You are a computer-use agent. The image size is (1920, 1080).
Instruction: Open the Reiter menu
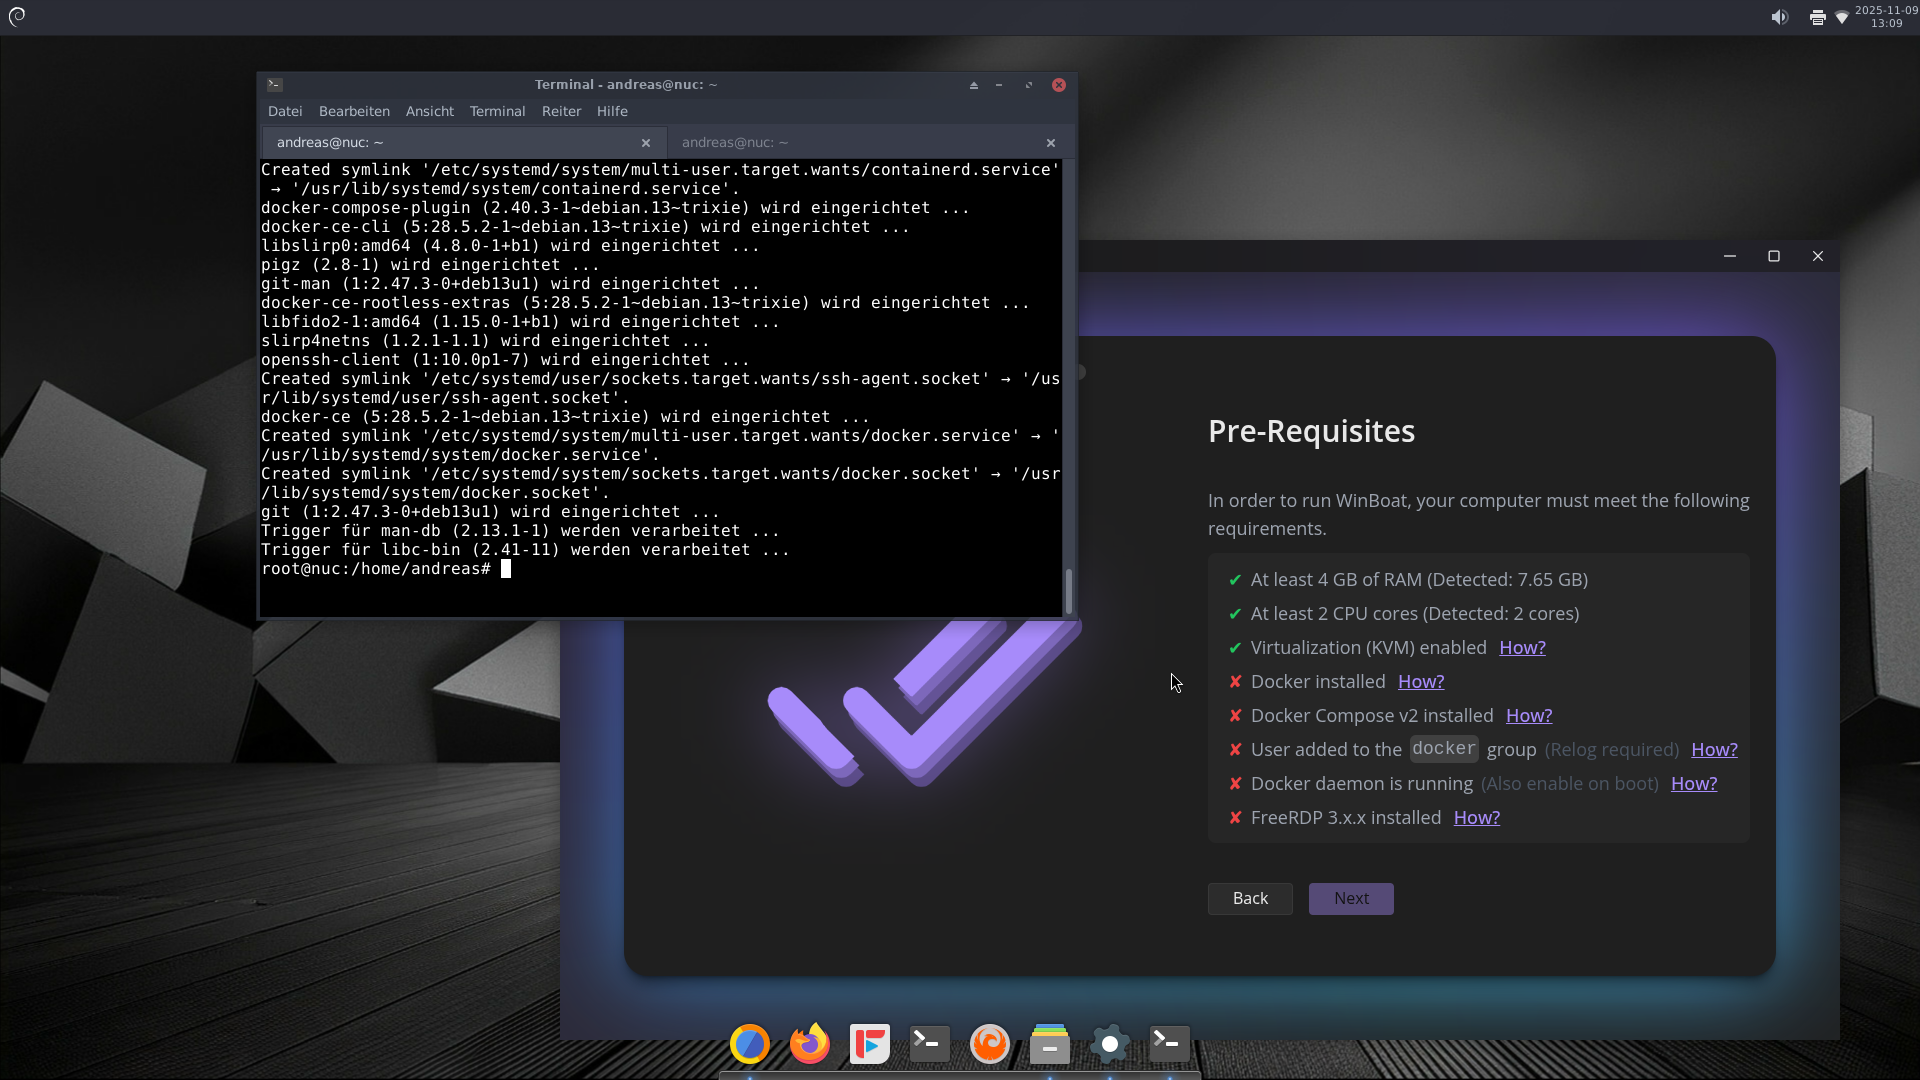point(561,111)
